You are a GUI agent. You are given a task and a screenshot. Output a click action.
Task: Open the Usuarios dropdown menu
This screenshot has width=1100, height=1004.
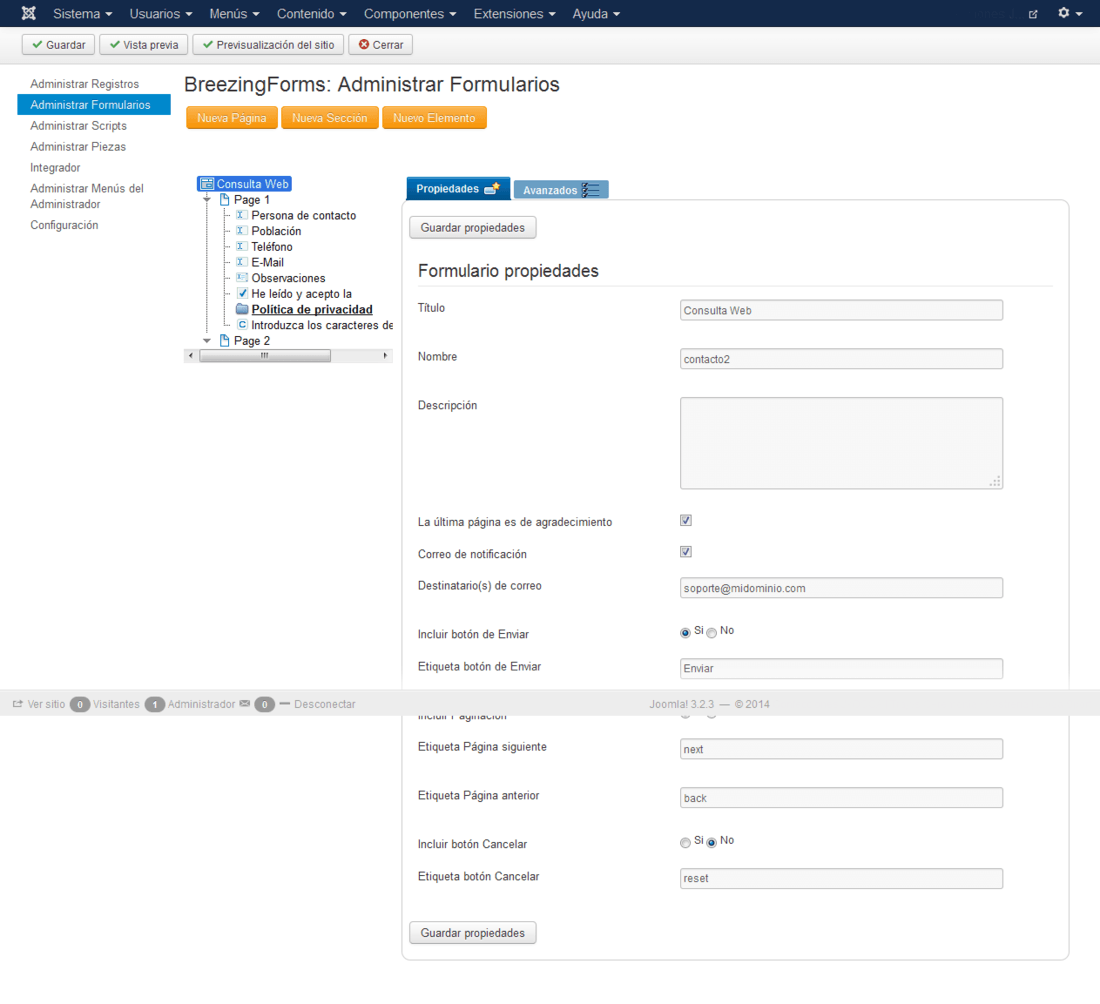pyautogui.click(x=161, y=13)
